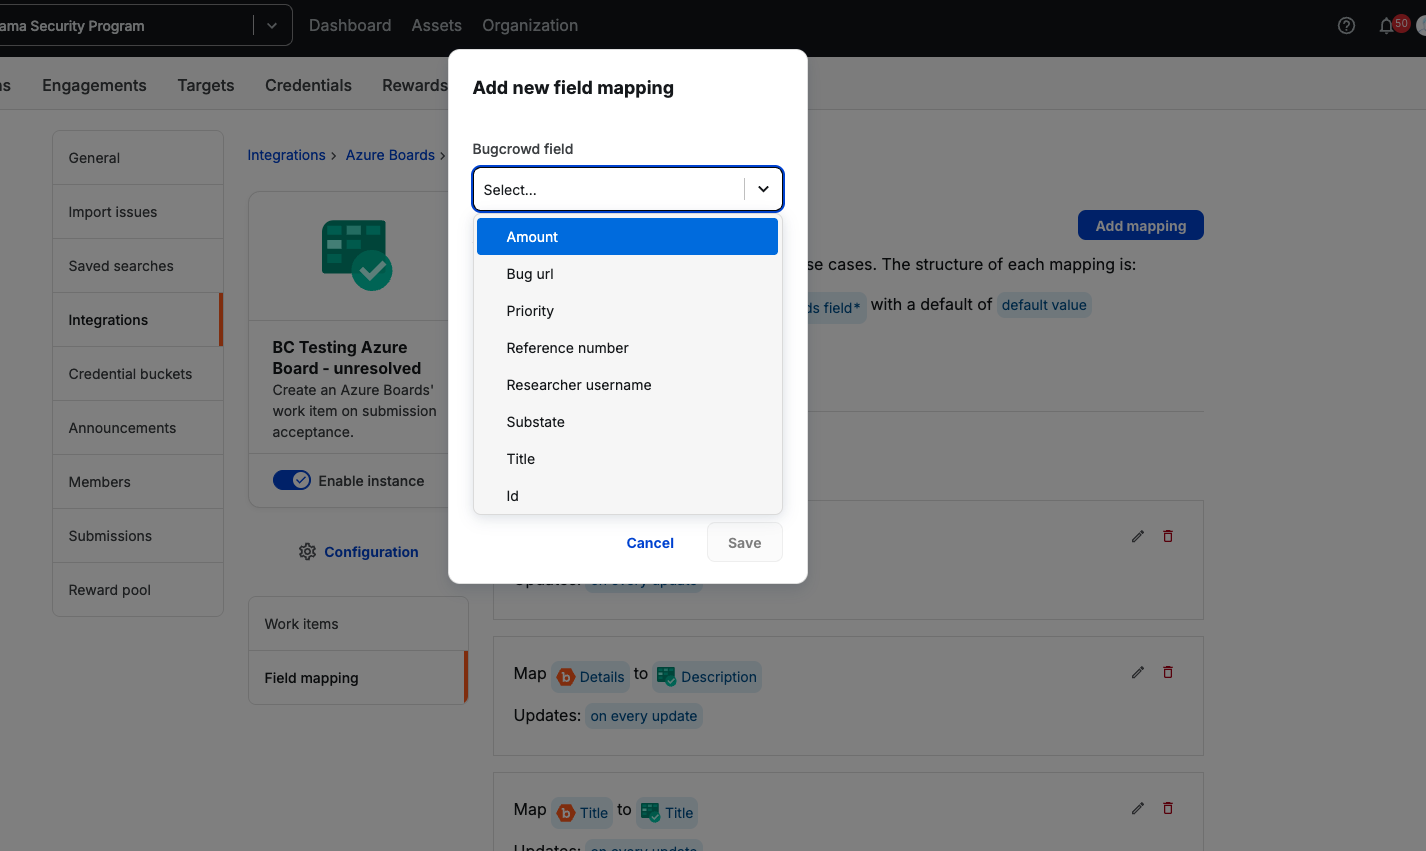Switch to the Credentials tab
The width and height of the screenshot is (1426, 851).
(x=308, y=86)
